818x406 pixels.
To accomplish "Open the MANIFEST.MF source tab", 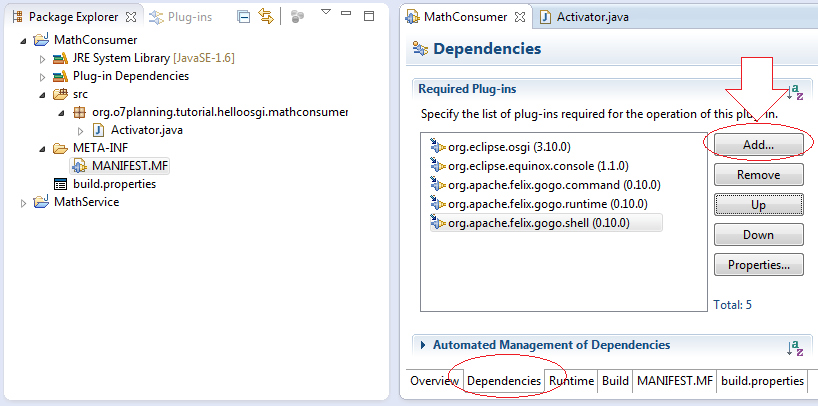I will click(675, 381).
